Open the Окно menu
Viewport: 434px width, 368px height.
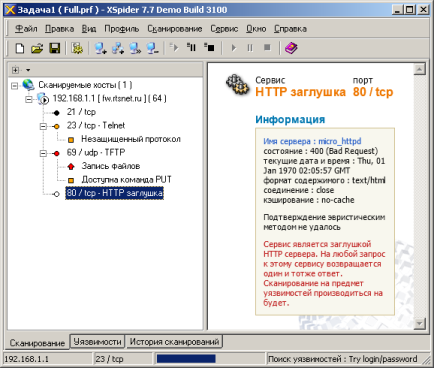click(256, 29)
